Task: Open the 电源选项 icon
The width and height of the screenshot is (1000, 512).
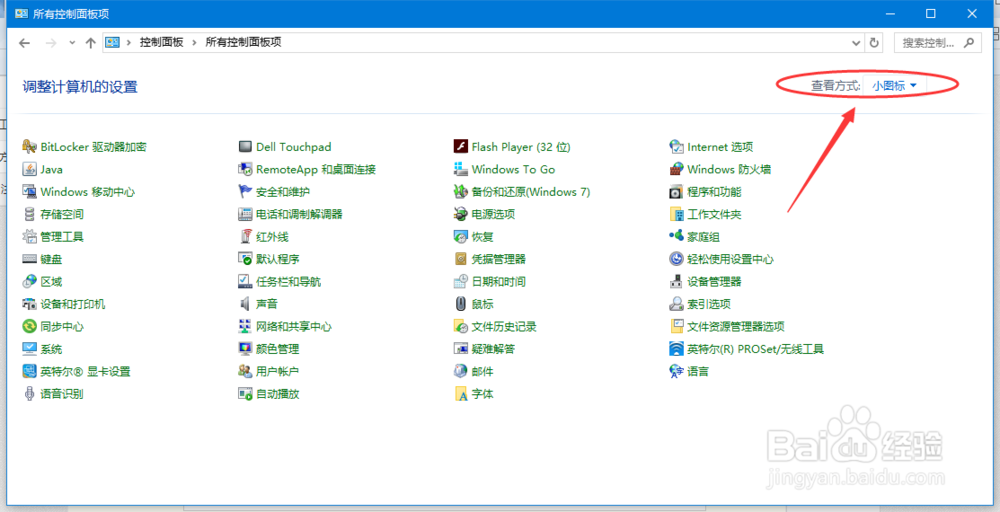Action: click(461, 214)
